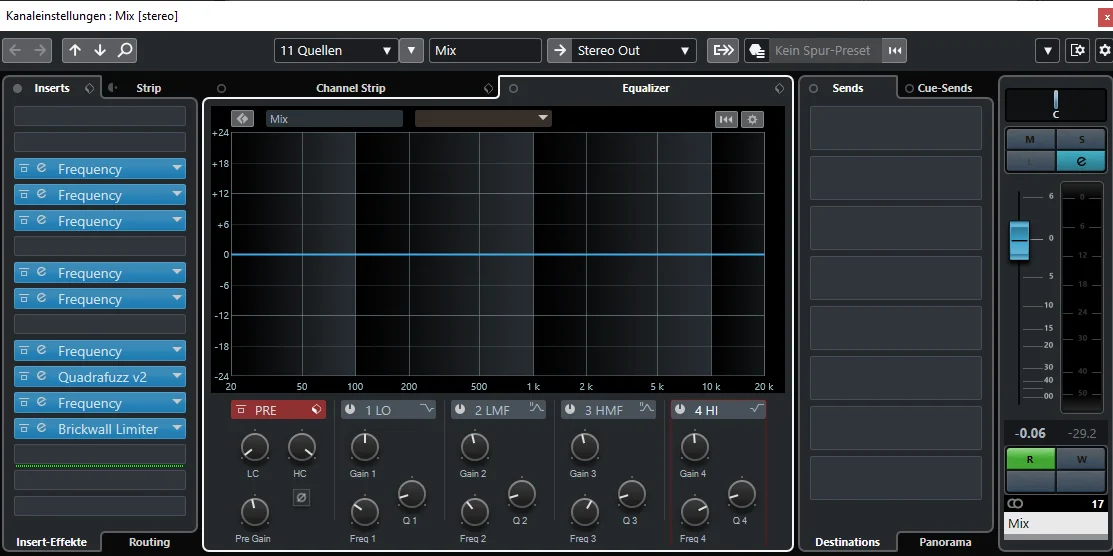Bypass the Sends via the tab circle

pos(813,89)
